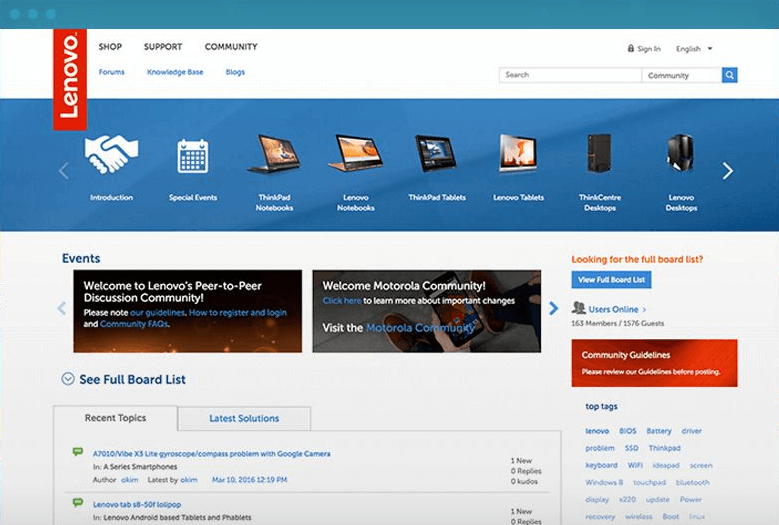Select the ThinkPad Tablets image
The height and width of the screenshot is (525, 779).
pos(436,153)
